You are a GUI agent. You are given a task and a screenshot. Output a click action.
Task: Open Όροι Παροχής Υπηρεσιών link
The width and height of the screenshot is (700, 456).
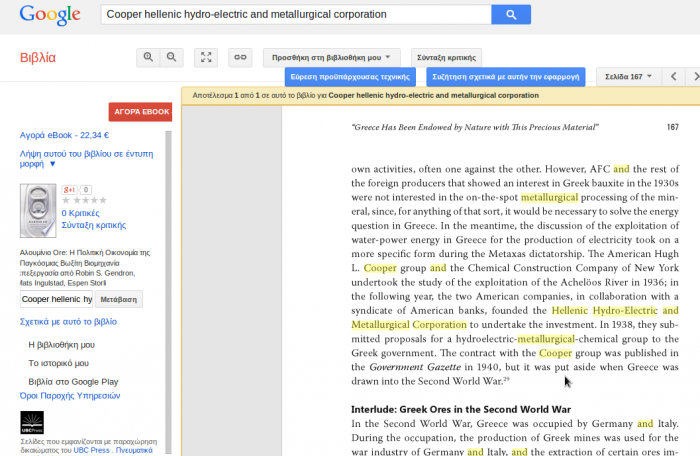click(70, 396)
